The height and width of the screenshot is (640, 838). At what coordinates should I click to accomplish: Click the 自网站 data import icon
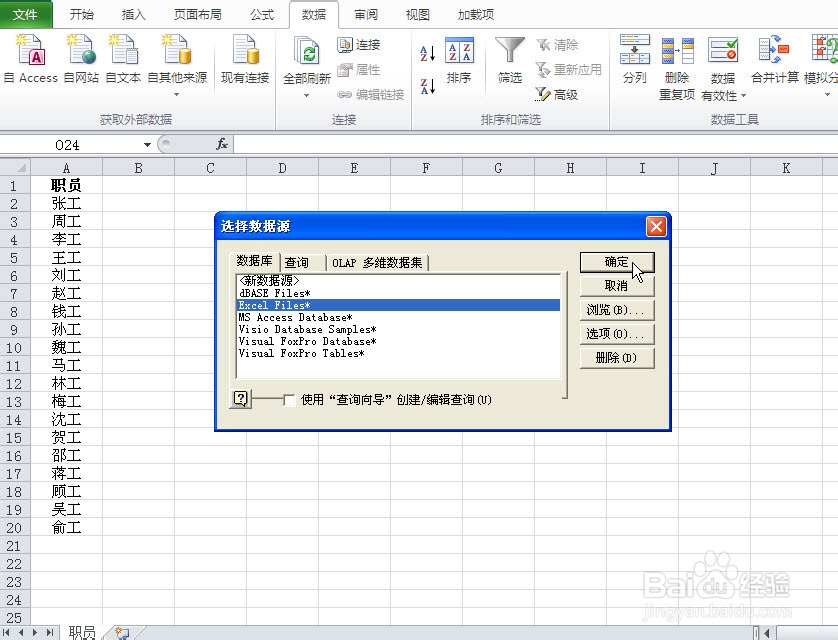click(x=78, y=60)
